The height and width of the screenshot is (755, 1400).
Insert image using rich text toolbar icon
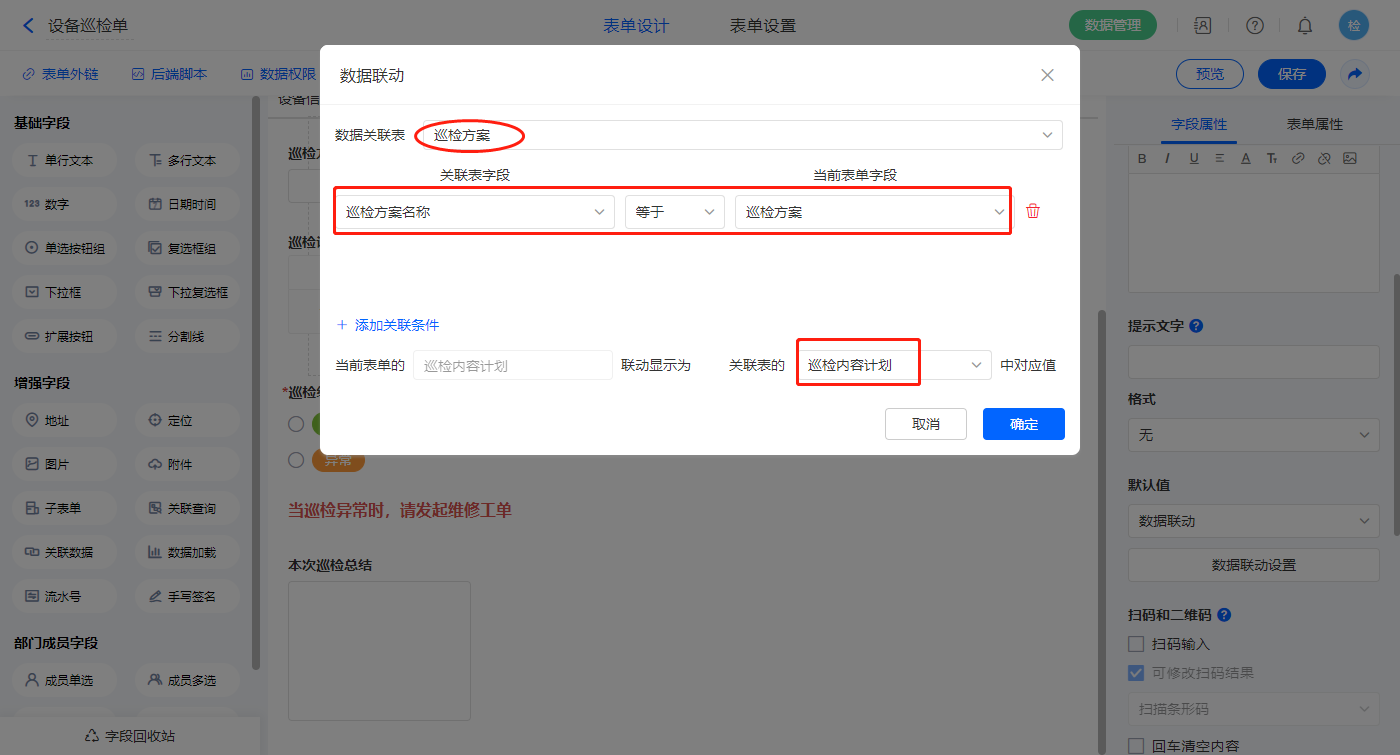(x=1349, y=158)
